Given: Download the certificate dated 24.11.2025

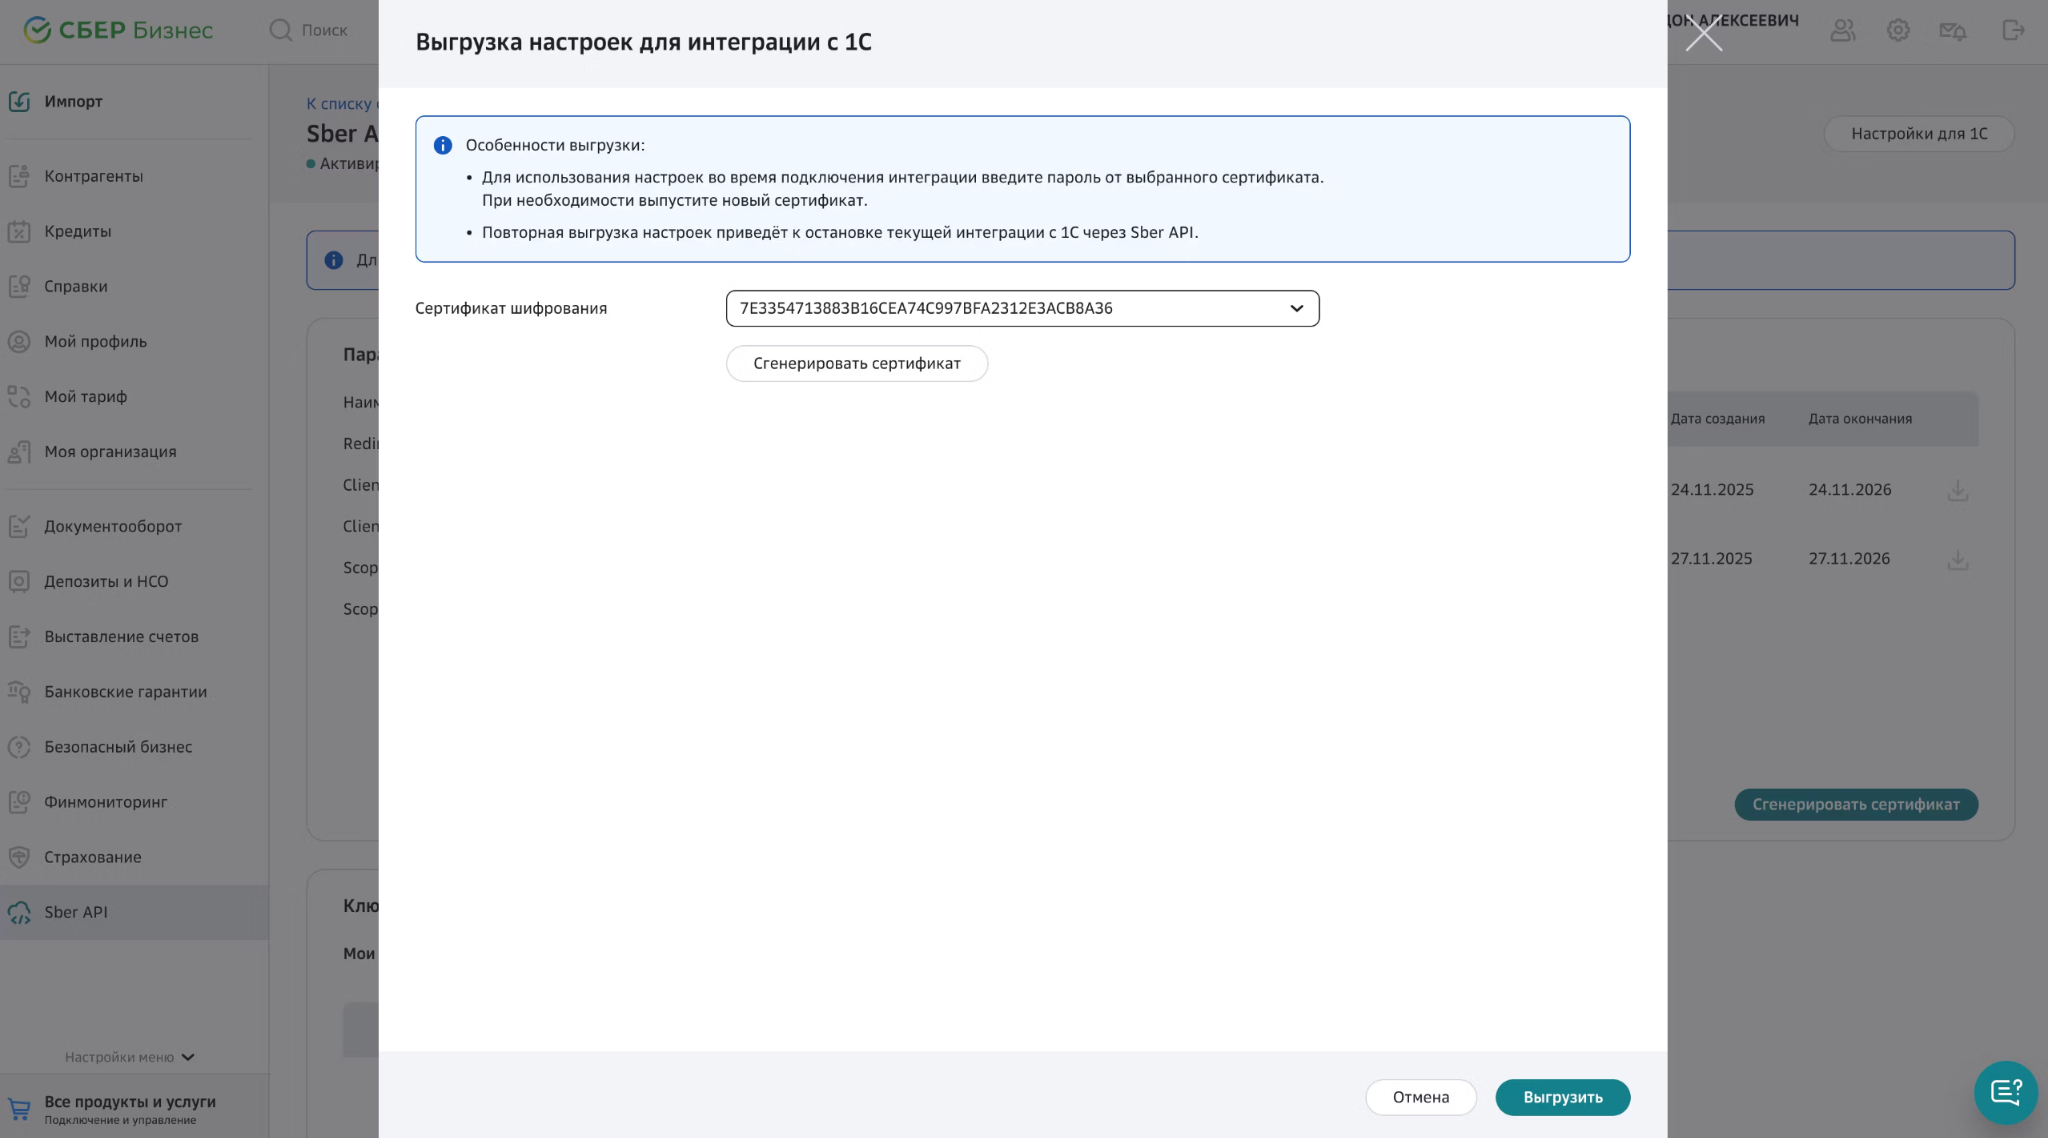Looking at the screenshot, I should point(1958,490).
